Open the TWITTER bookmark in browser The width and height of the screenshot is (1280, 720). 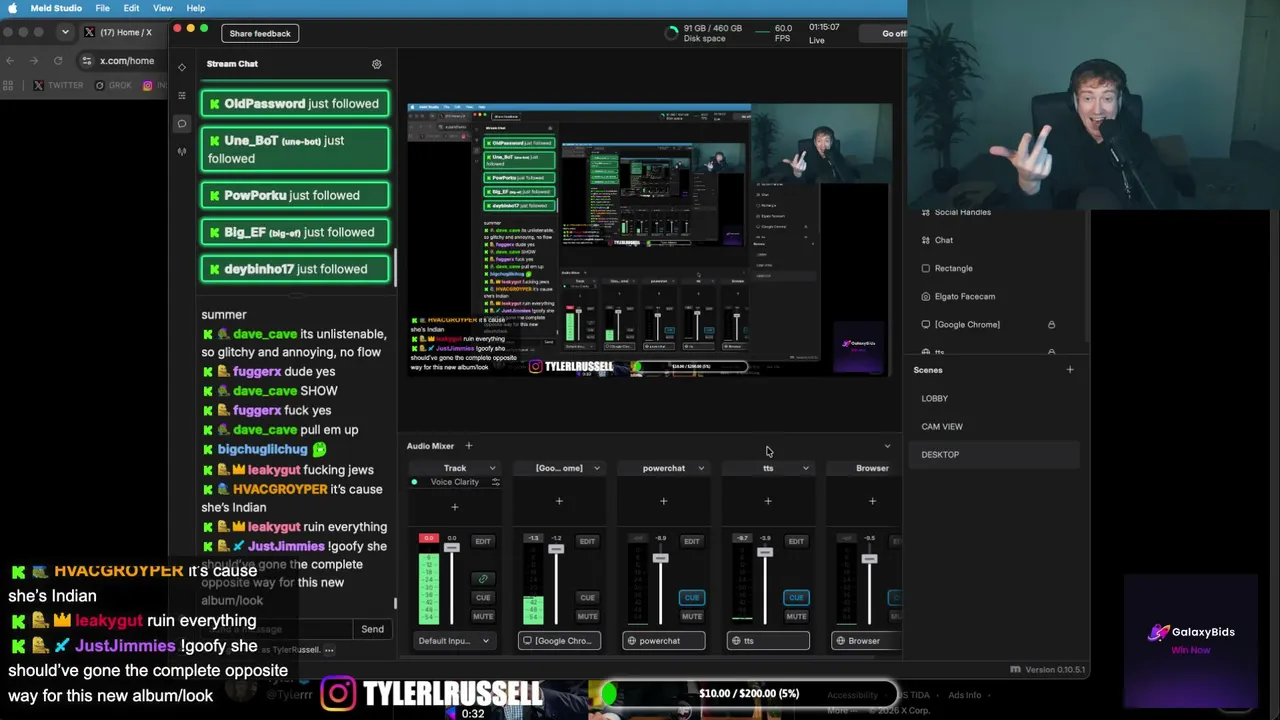(59, 86)
